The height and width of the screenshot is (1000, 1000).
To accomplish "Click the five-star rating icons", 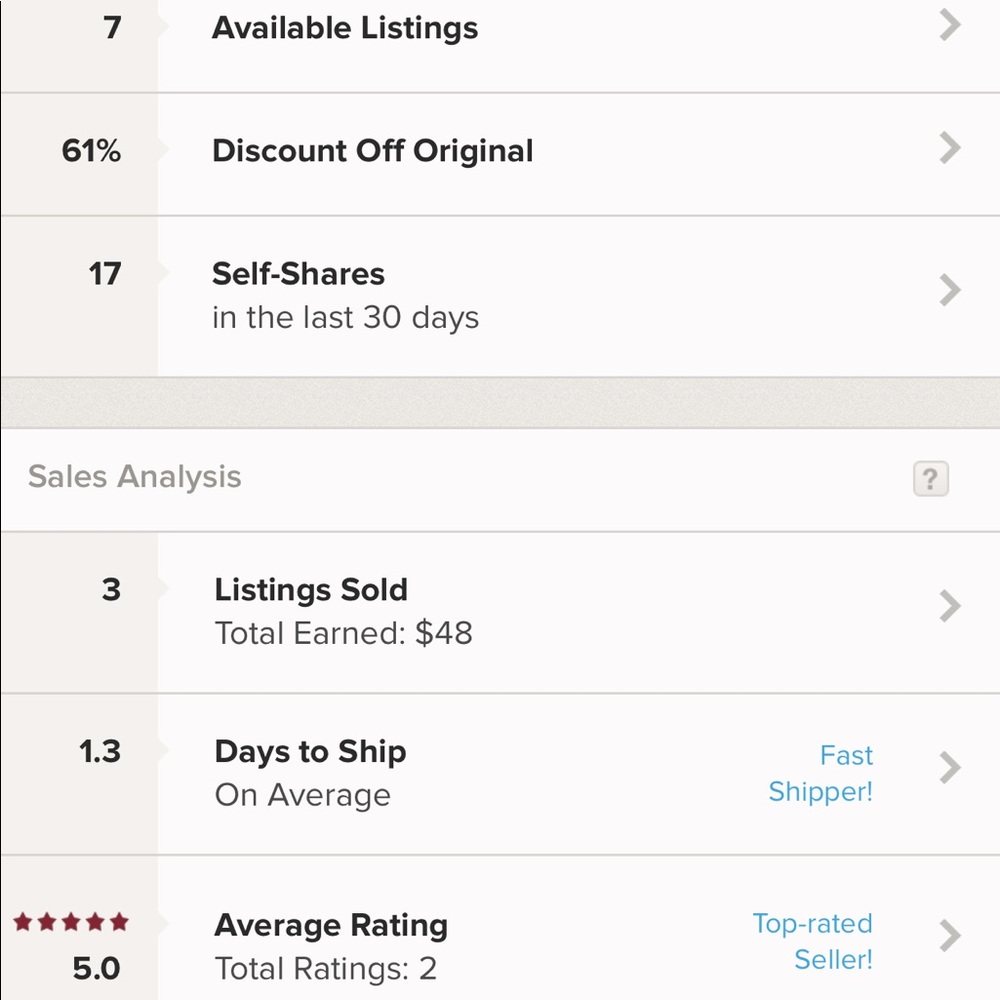I will point(71,922).
